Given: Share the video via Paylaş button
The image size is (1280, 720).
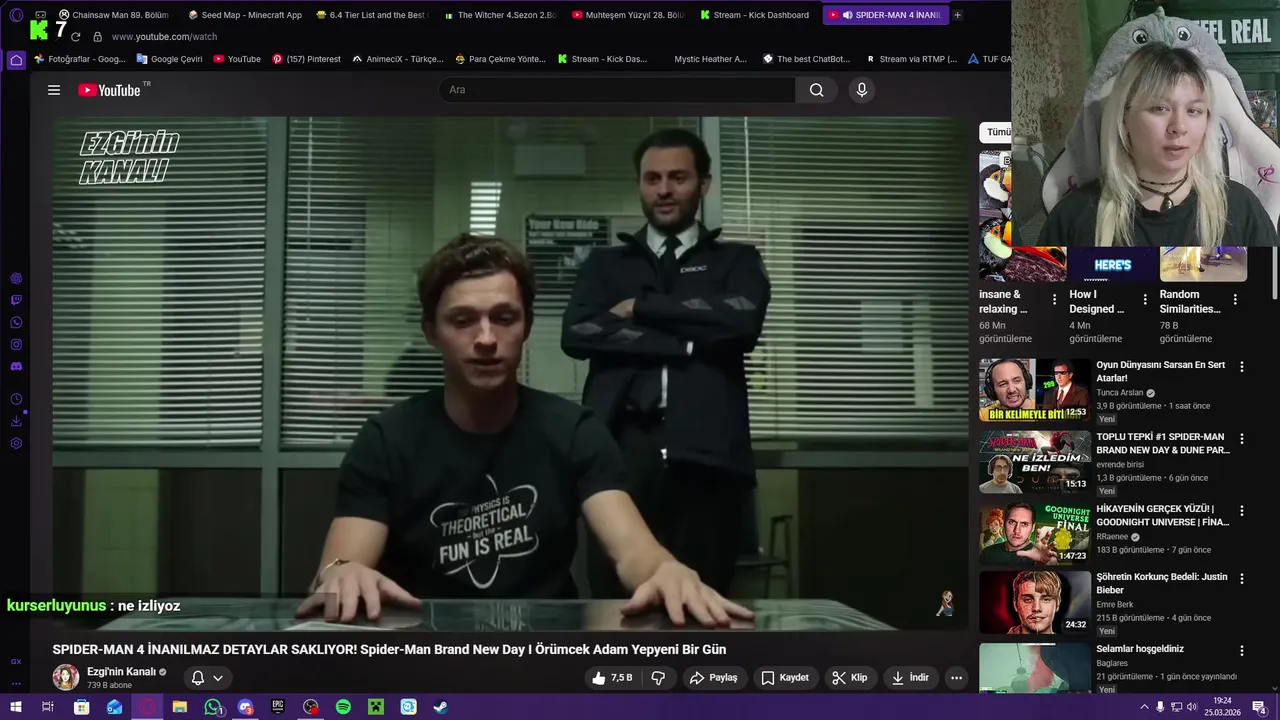Looking at the screenshot, I should click(714, 678).
